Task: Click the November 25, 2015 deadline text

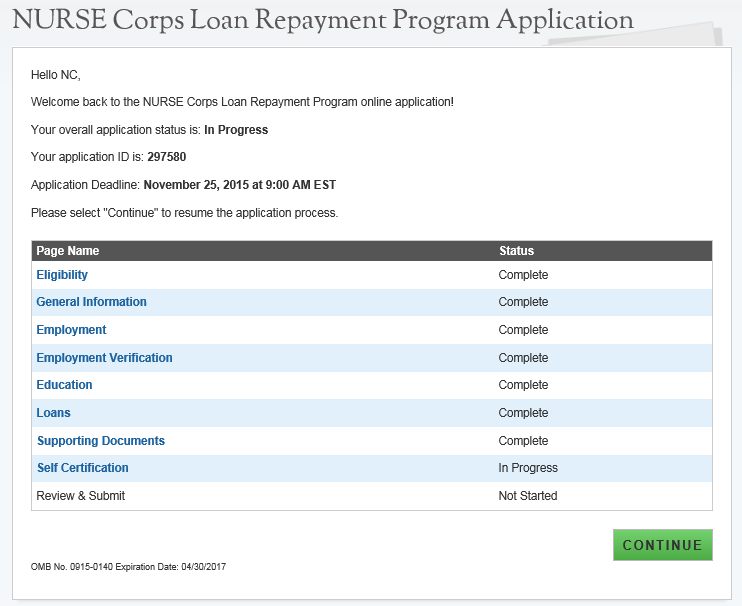Action: coord(240,185)
